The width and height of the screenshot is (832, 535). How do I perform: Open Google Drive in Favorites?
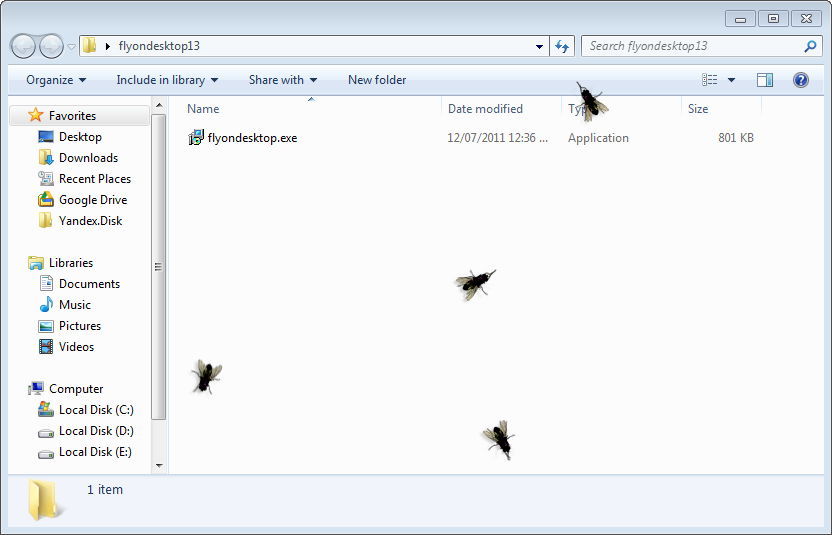point(92,200)
